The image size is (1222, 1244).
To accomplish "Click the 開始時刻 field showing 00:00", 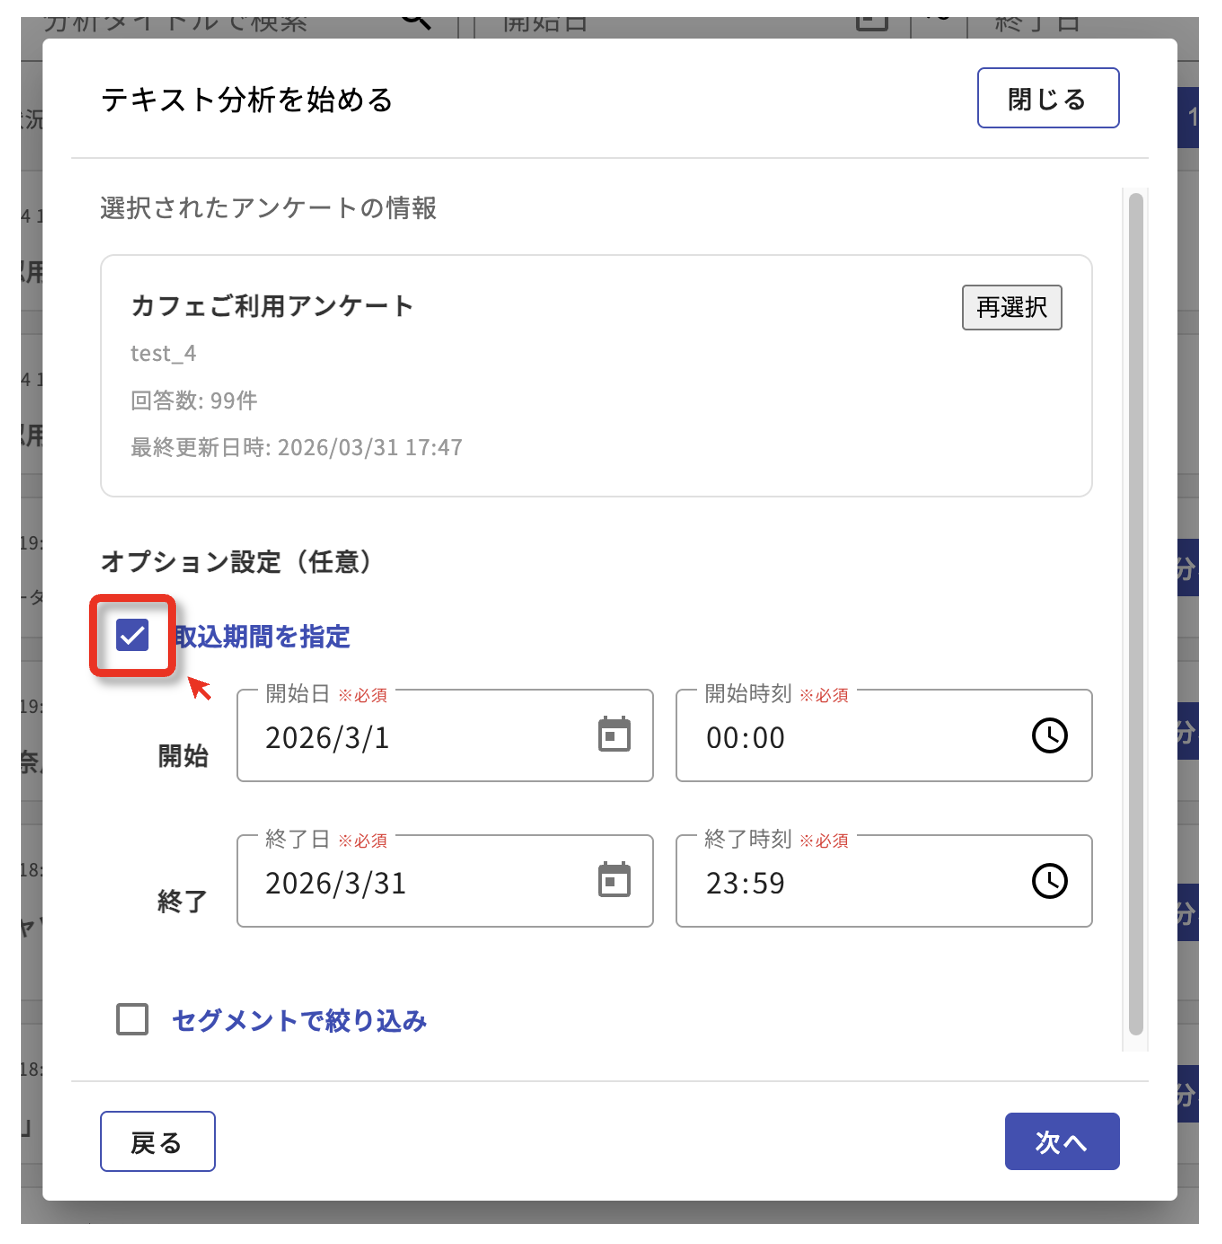I will 850,738.
